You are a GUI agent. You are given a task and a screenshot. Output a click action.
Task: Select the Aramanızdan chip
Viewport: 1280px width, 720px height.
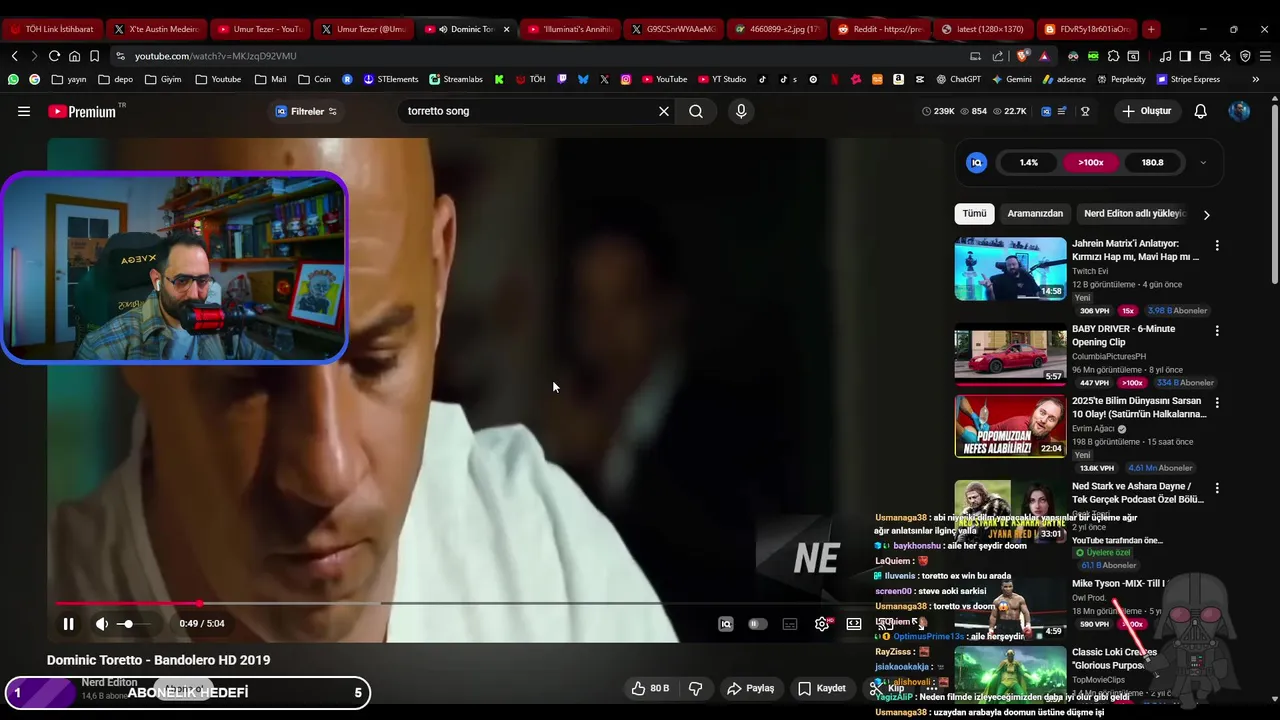tap(1035, 213)
